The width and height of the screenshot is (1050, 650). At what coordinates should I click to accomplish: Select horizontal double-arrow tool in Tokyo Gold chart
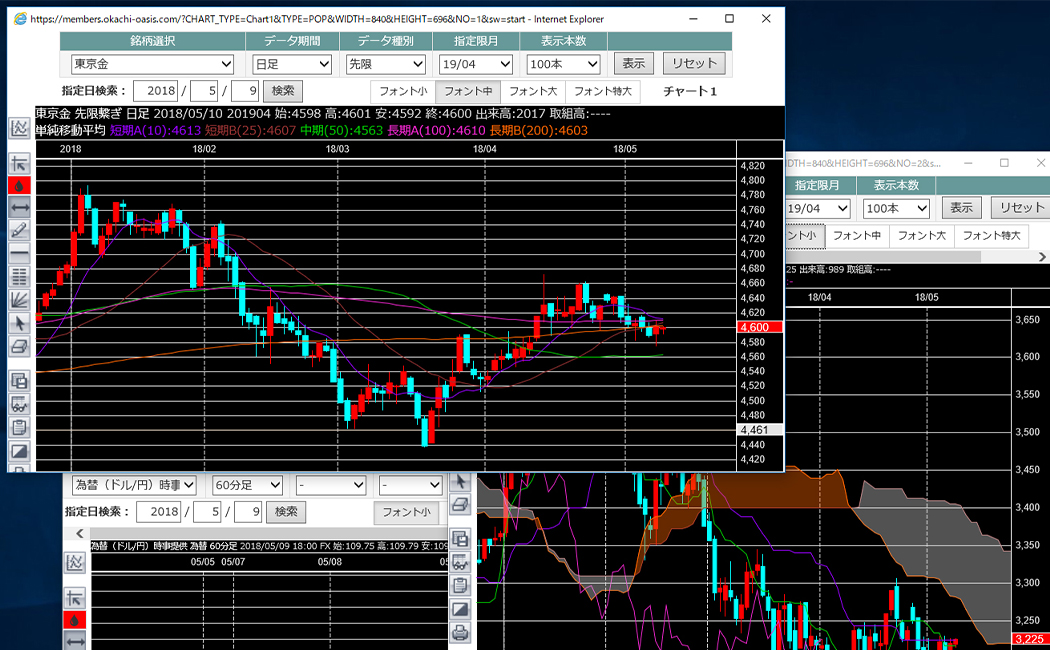coord(19,207)
